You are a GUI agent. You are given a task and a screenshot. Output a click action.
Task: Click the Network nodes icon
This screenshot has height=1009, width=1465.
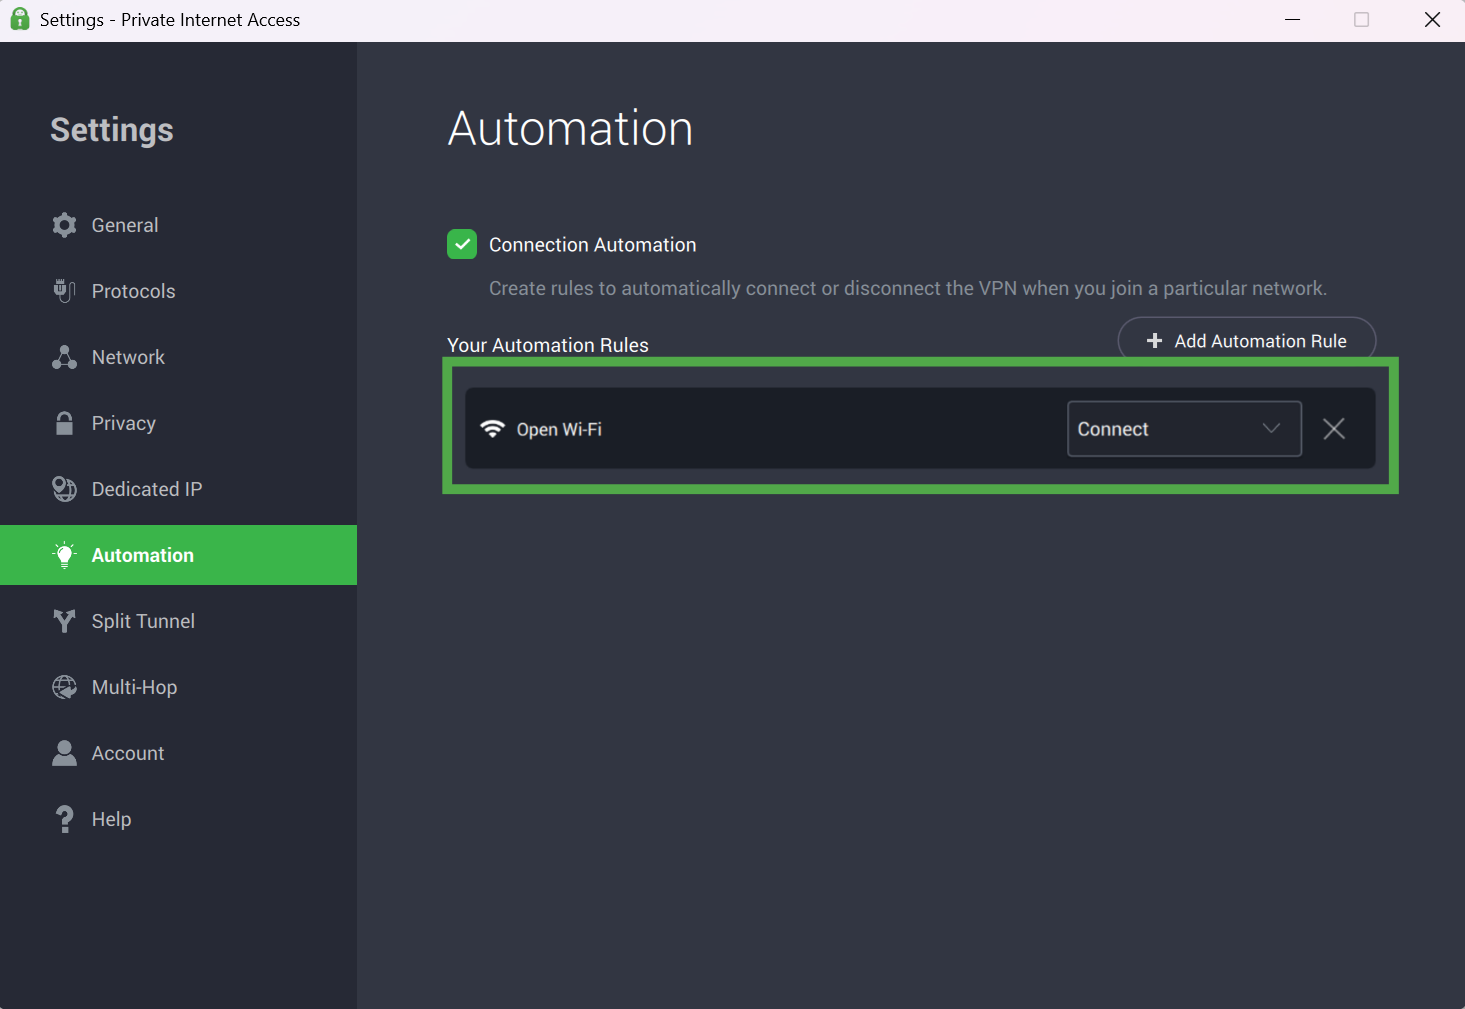pos(64,357)
